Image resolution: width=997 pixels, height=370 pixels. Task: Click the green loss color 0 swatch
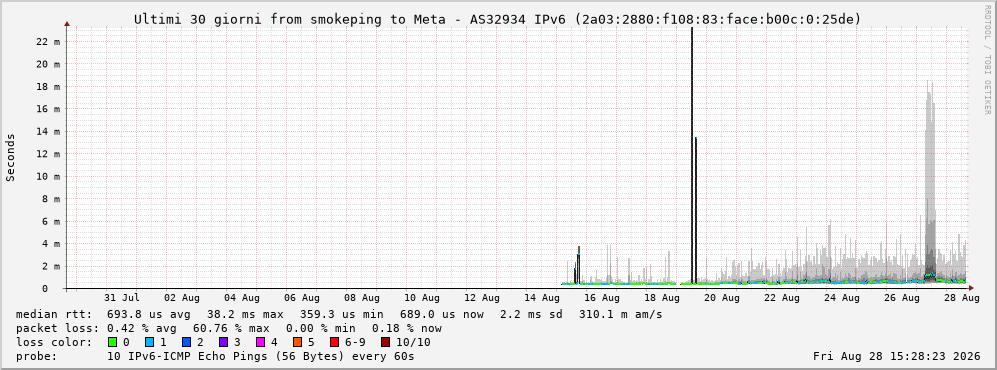pos(113,342)
